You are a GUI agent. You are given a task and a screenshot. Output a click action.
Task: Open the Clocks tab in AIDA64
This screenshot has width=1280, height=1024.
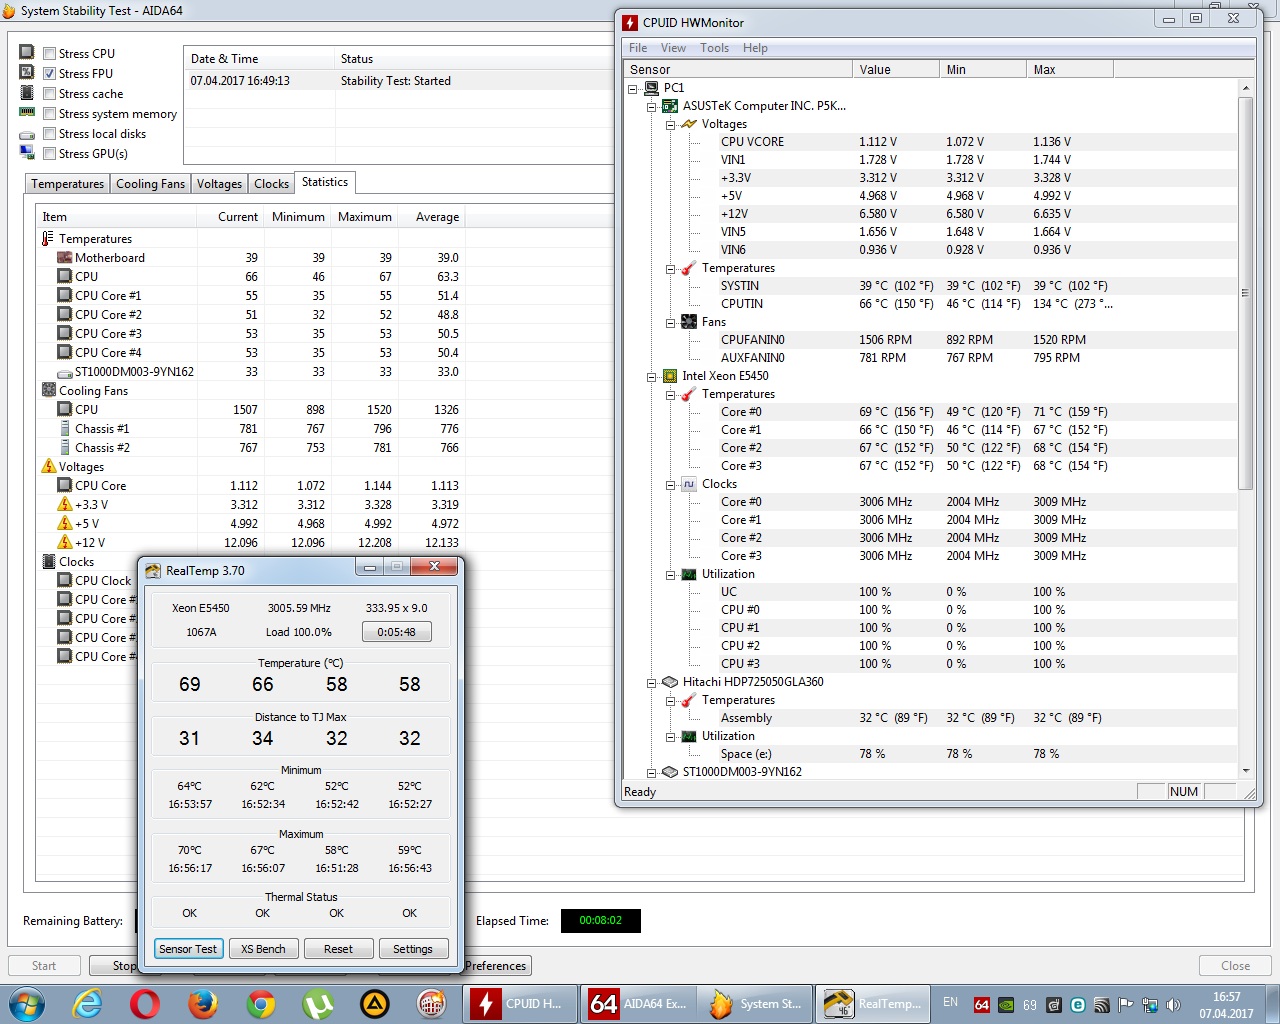(271, 184)
